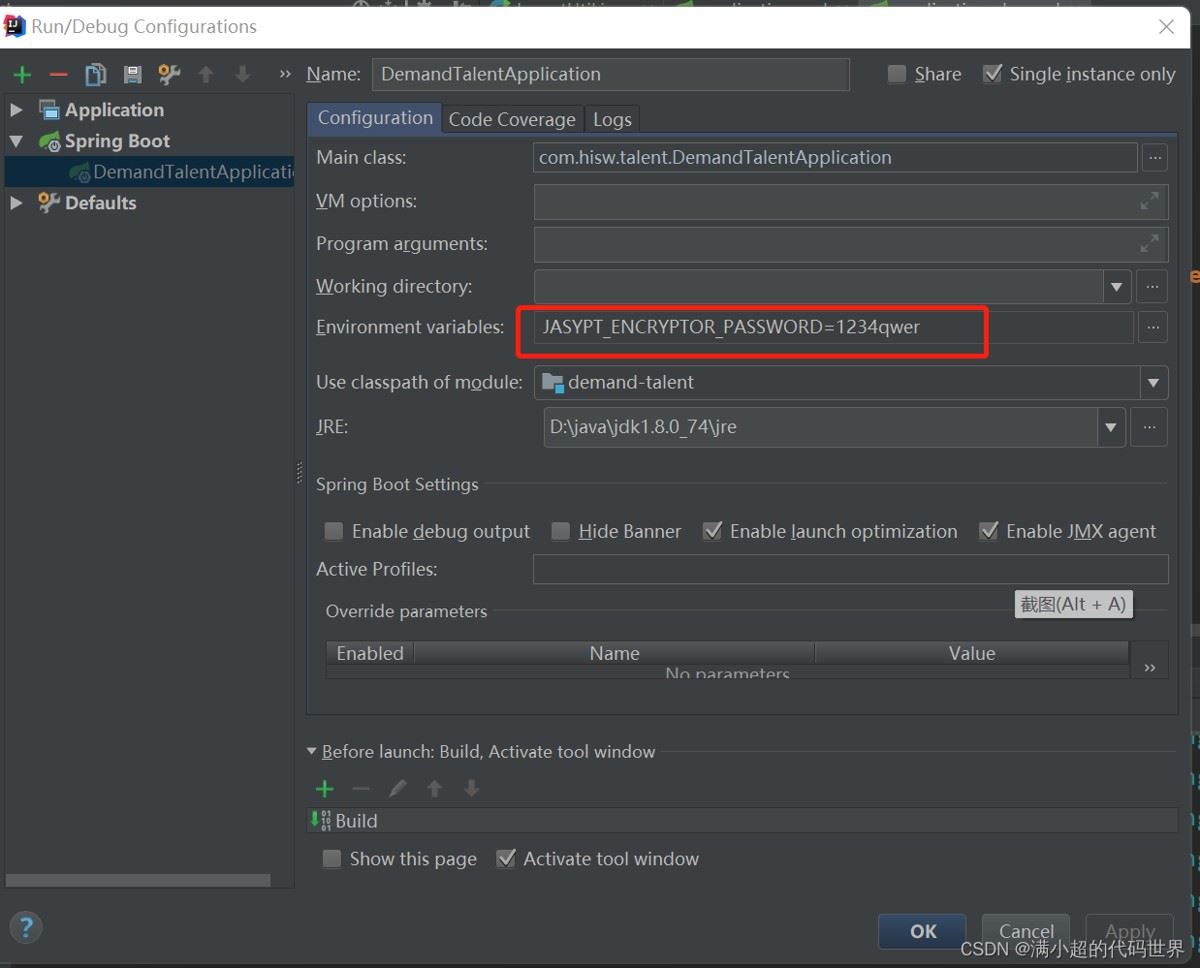1200x968 pixels.
Task: Open the Environment variables browse button
Action: coord(1152,327)
